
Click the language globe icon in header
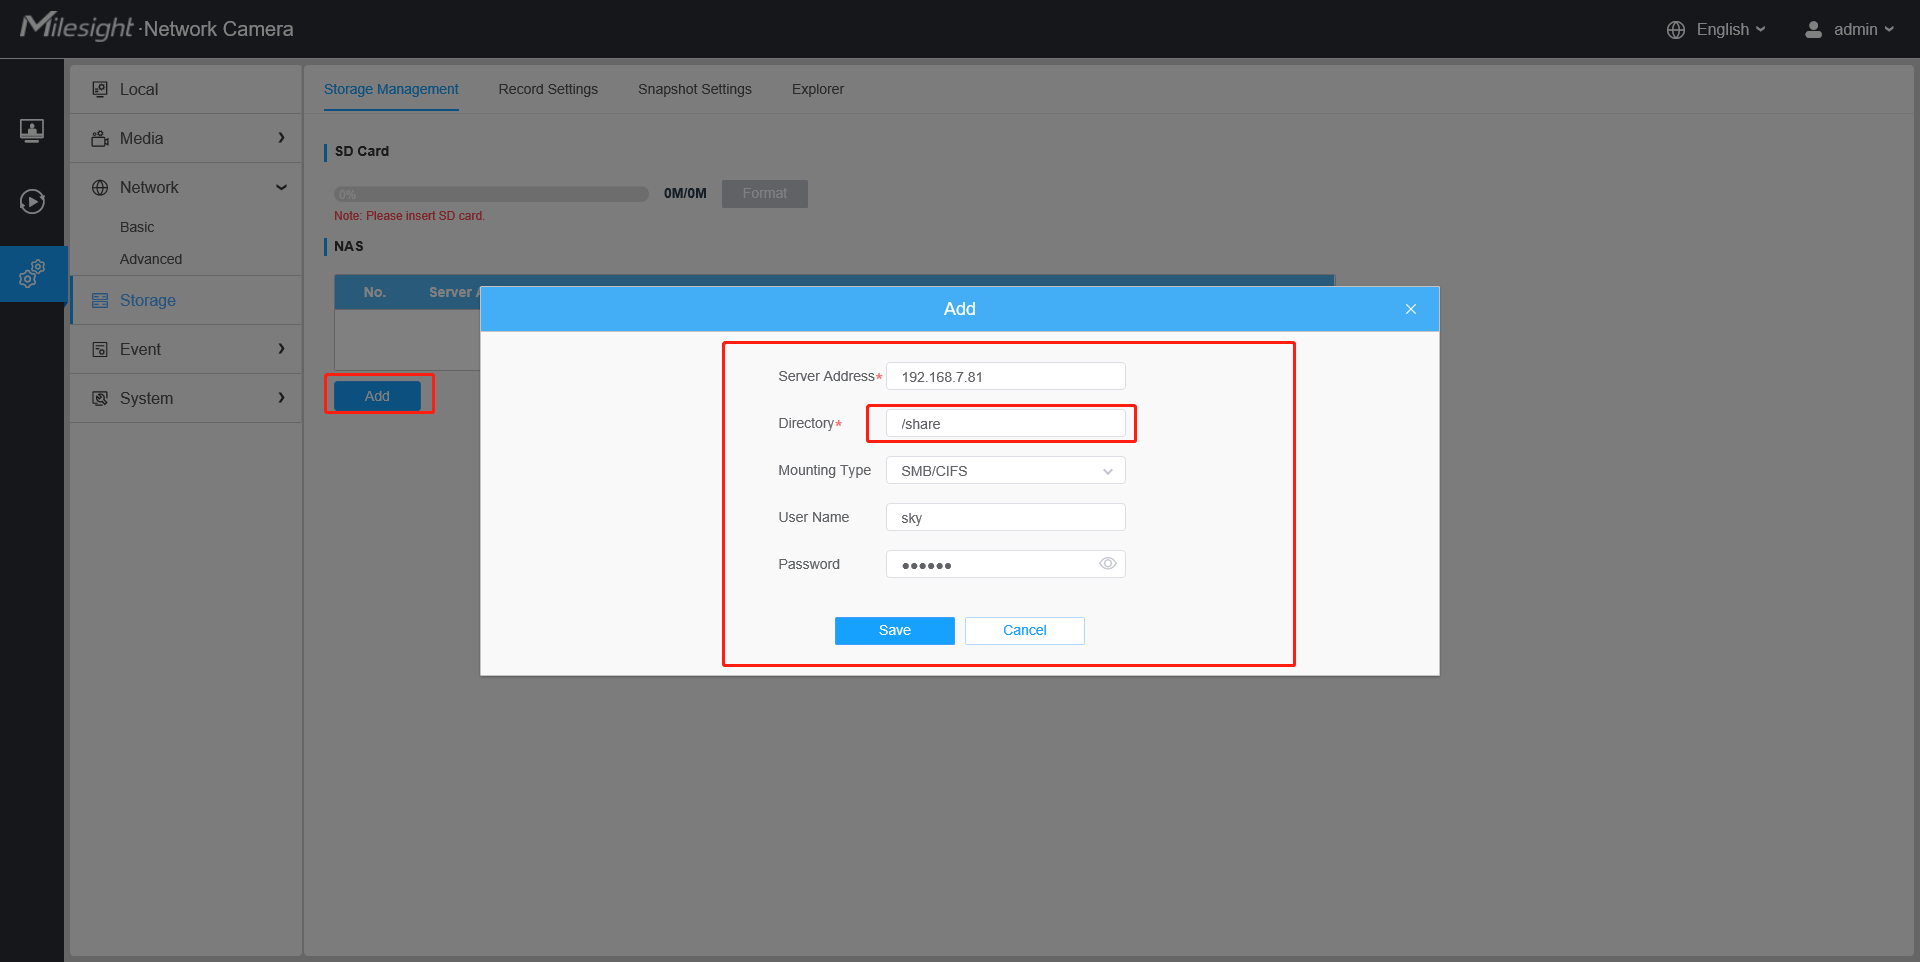(1676, 30)
